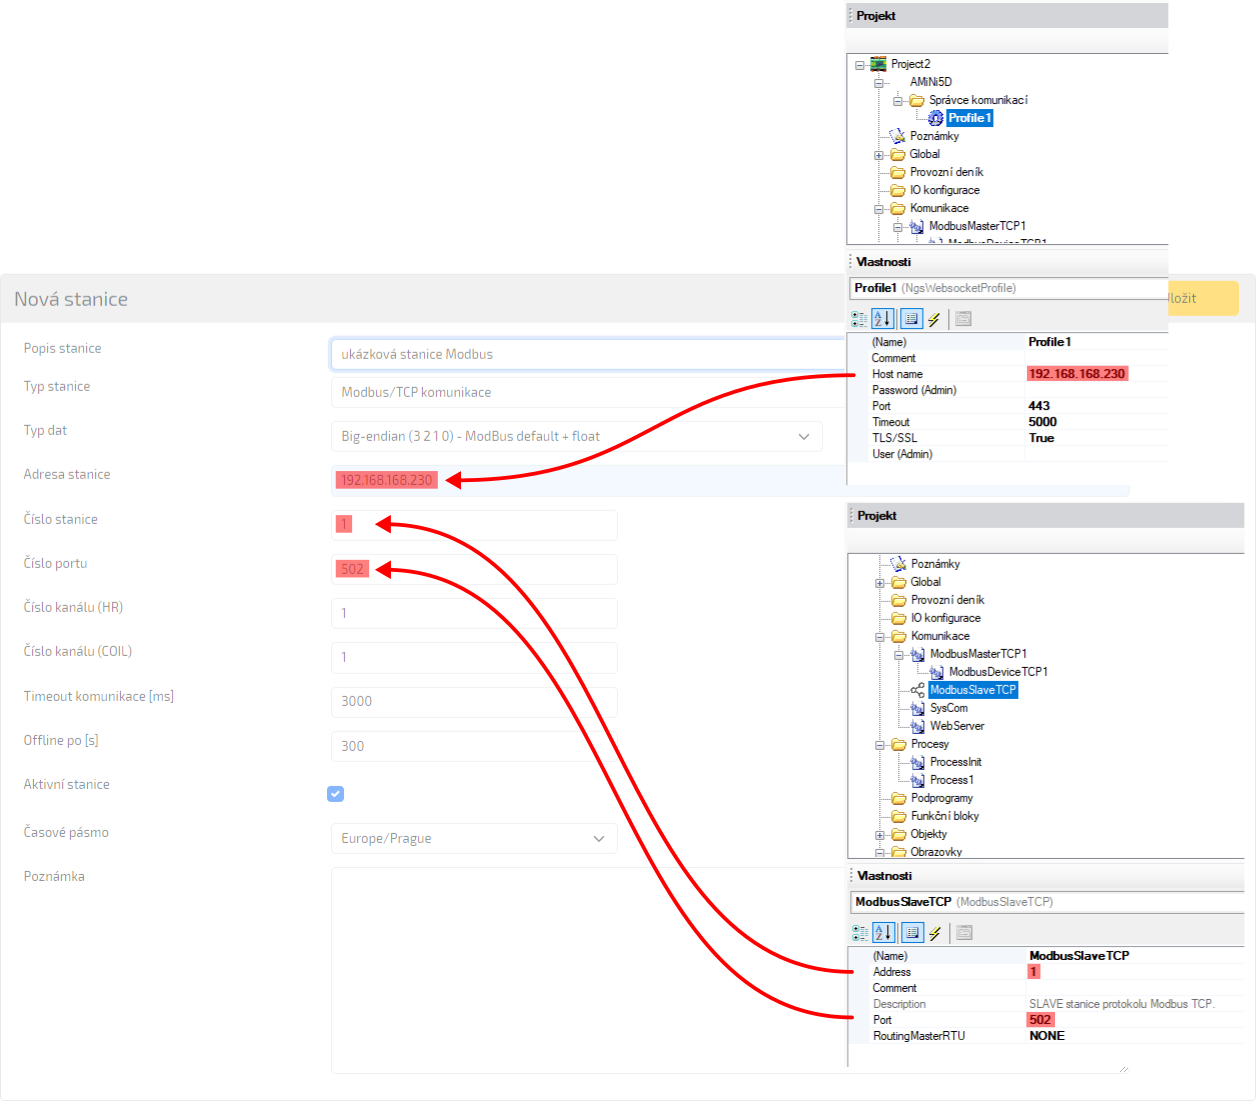This screenshot has height=1101, width=1256.
Task: Select the RoutingMasterRTU property row
Action: [919, 1036]
